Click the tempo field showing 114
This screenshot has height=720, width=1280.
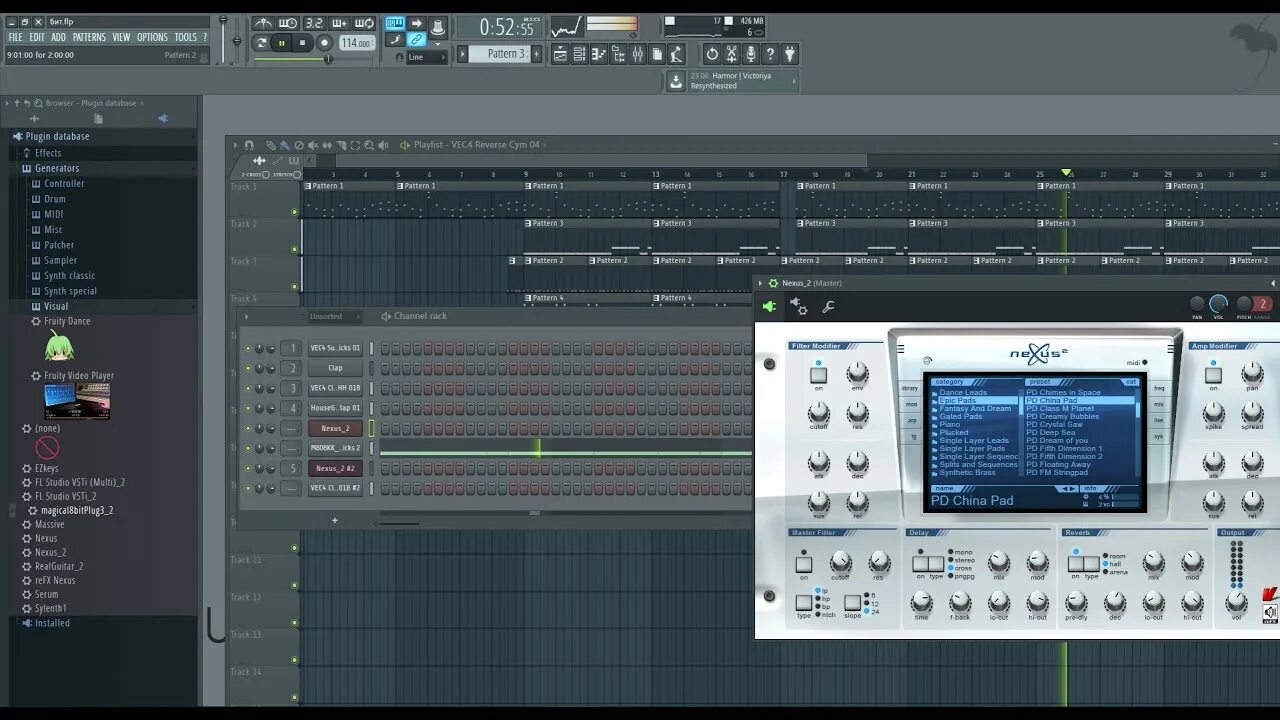357,43
